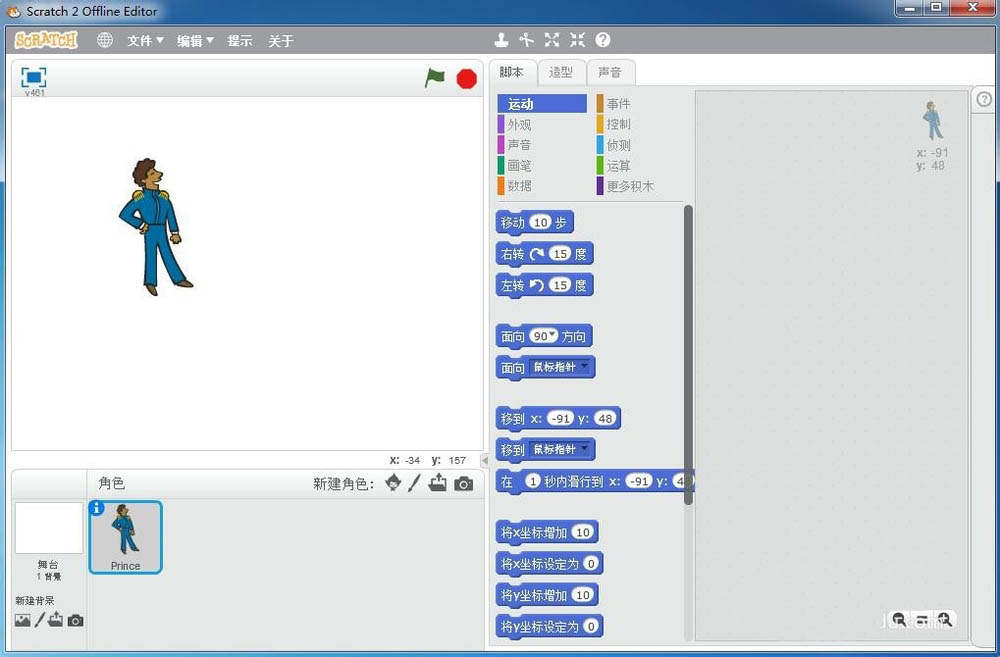This screenshot has width=1000, height=657.
Task: Select the shrink sprite tool
Action: [x=576, y=40]
